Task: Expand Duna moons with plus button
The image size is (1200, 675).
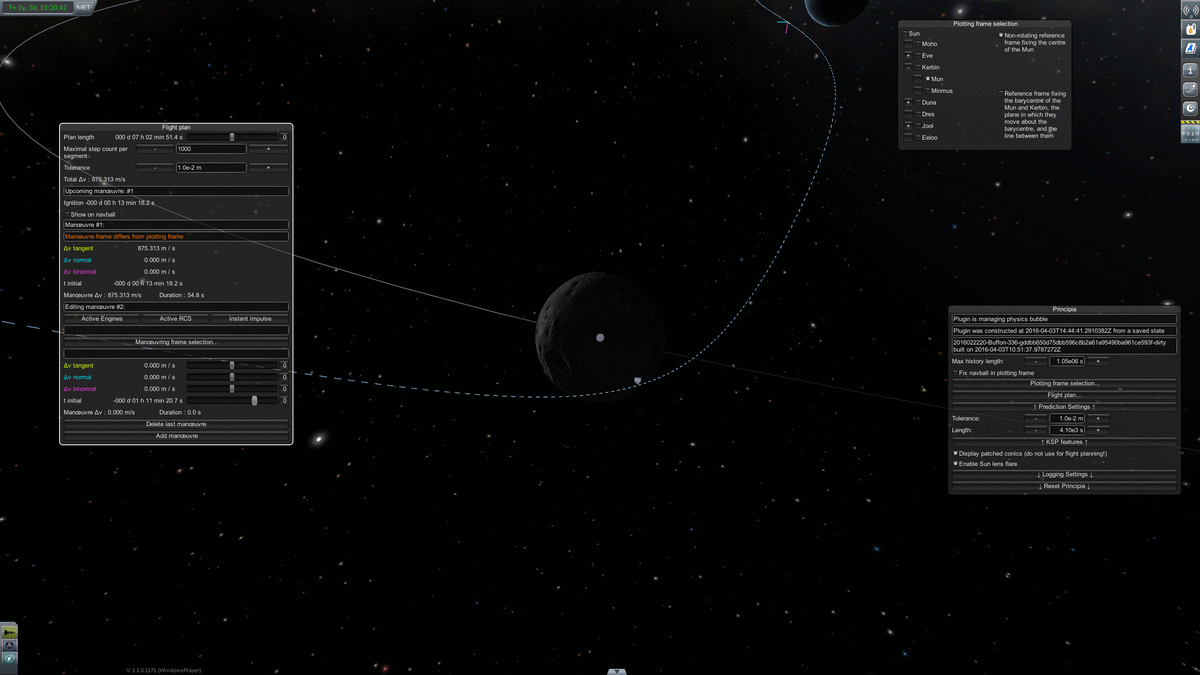Action: pyautogui.click(x=908, y=102)
